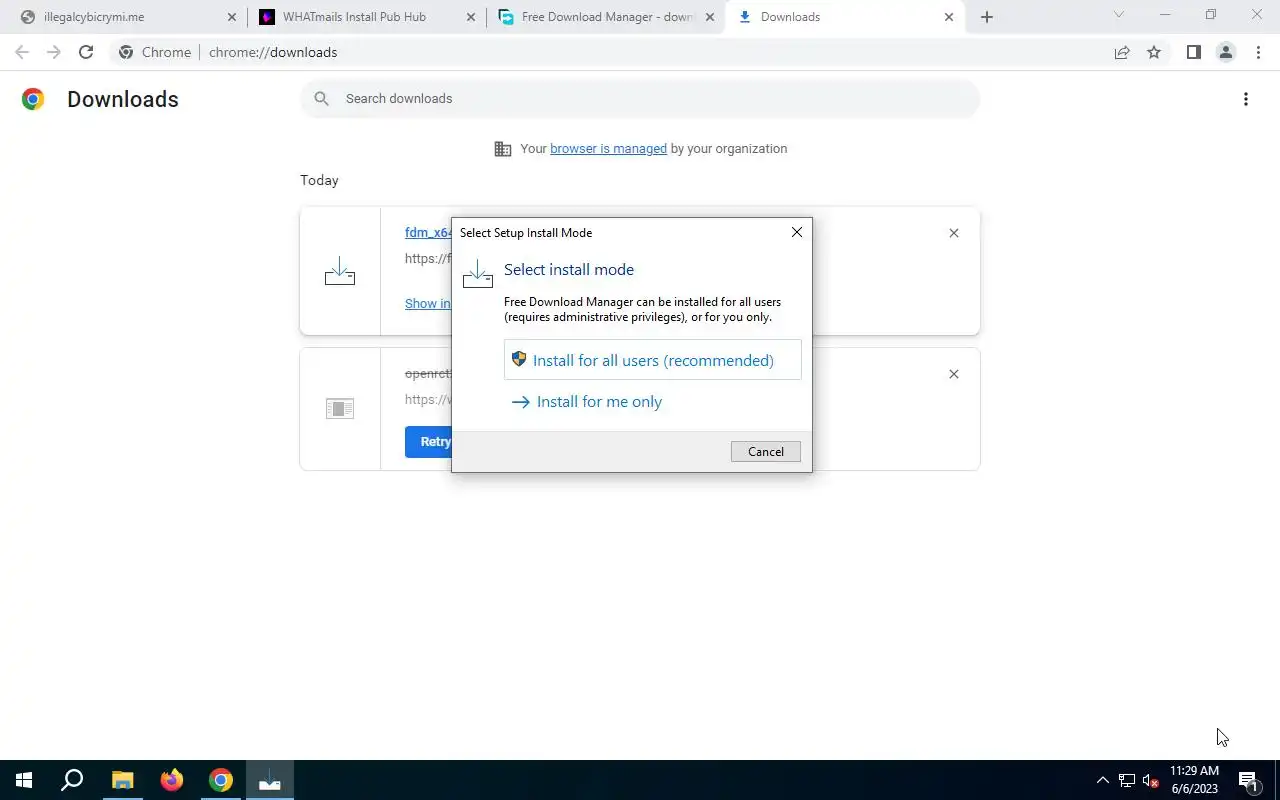Click Show in folder link
Image resolution: width=1280 pixels, height=800 pixels.
click(x=427, y=303)
